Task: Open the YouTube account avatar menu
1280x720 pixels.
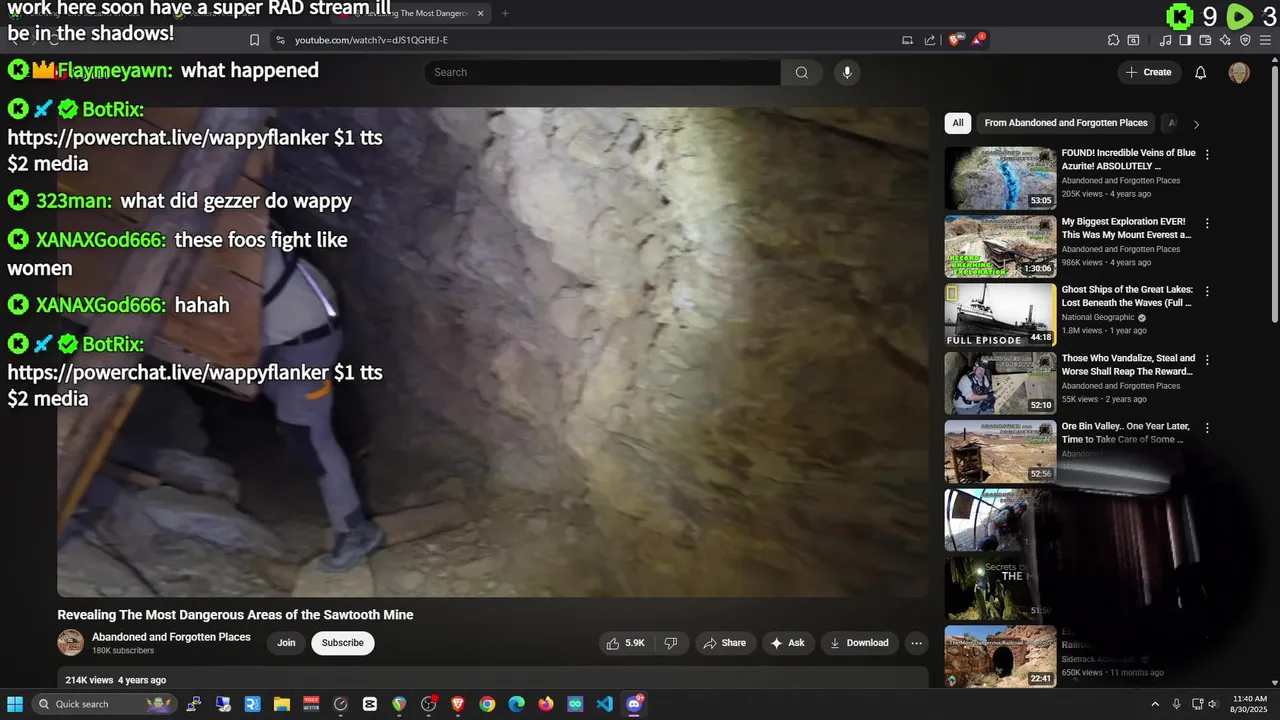Action: [x=1239, y=72]
